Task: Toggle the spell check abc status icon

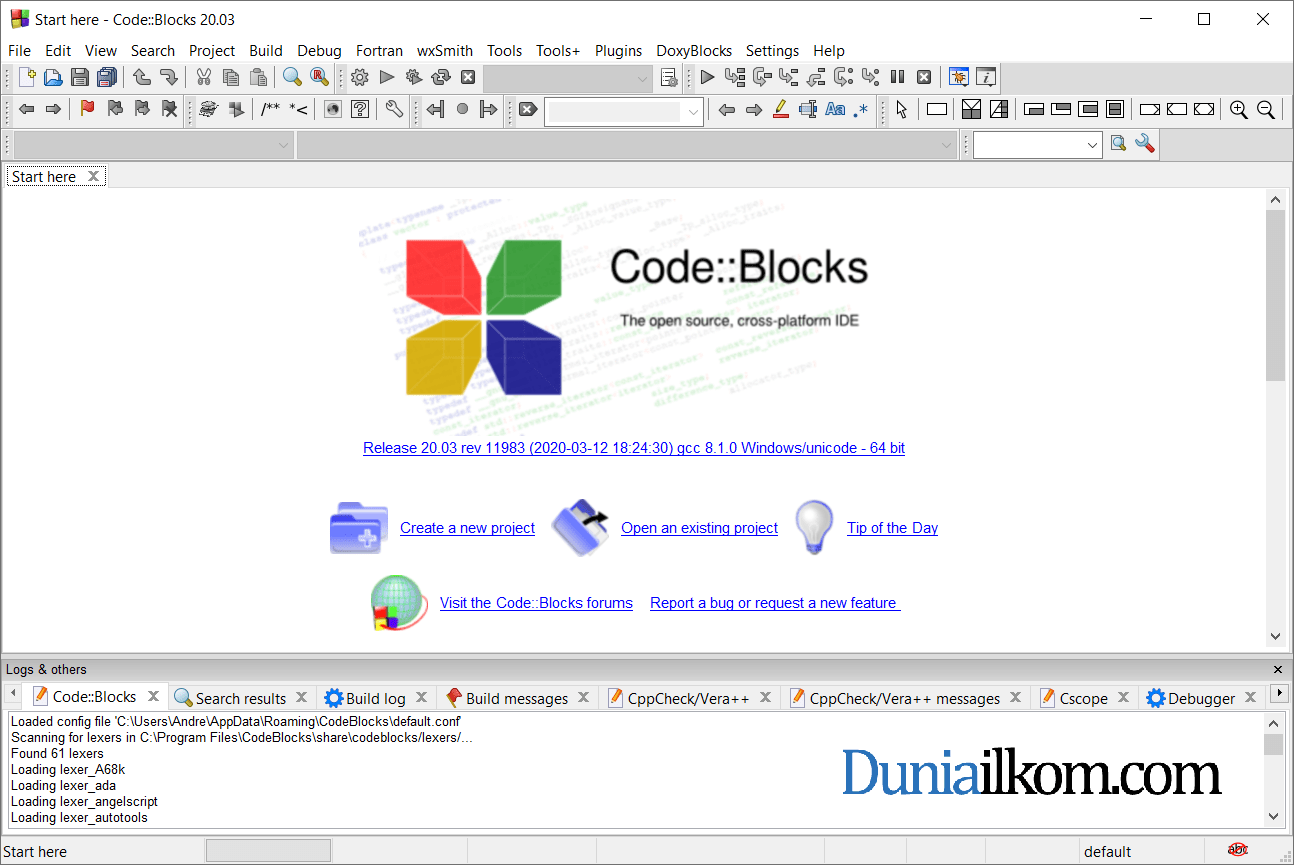Action: point(1238,851)
